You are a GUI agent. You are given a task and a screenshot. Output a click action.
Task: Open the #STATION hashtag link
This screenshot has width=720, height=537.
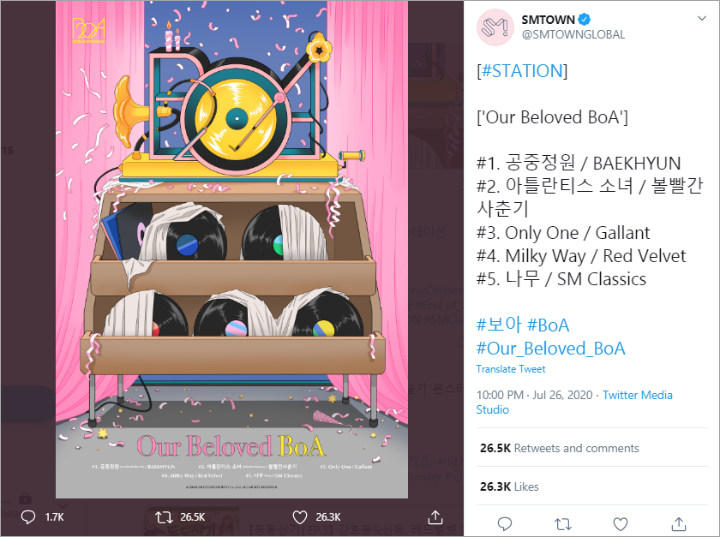[x=522, y=71]
